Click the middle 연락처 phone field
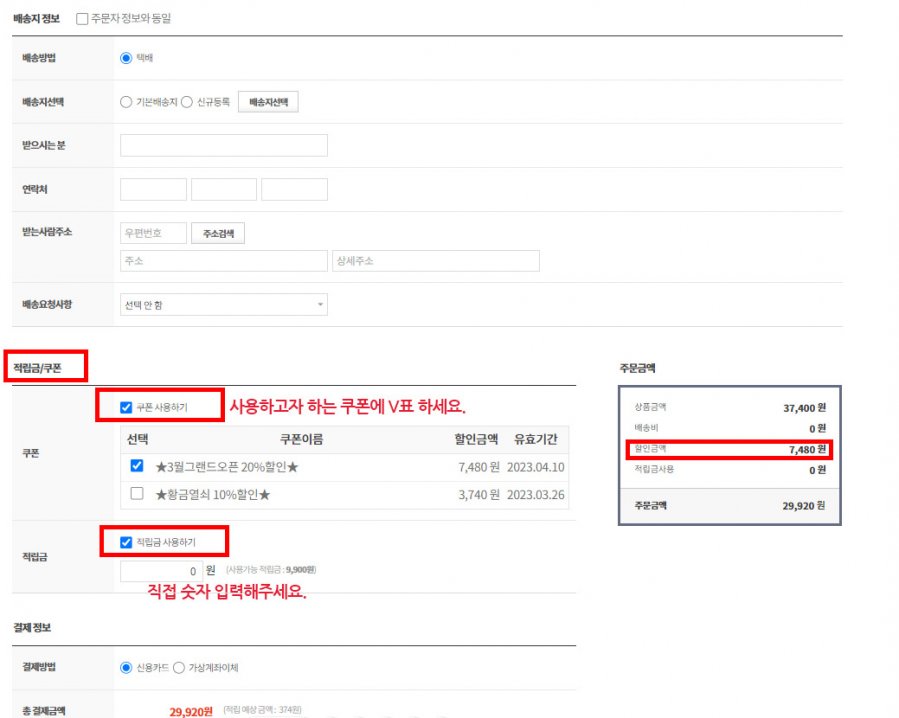 point(224,189)
